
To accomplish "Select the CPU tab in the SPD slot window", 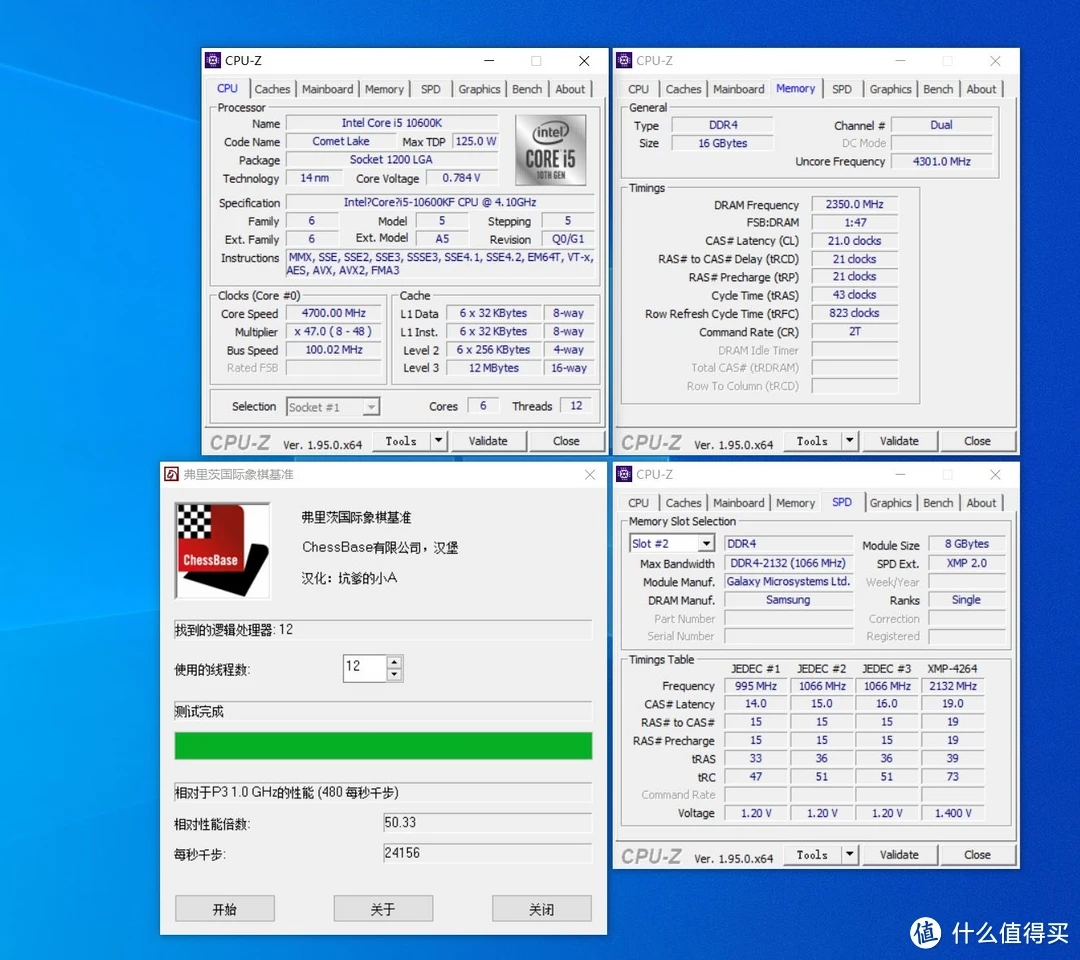I will pos(638,503).
